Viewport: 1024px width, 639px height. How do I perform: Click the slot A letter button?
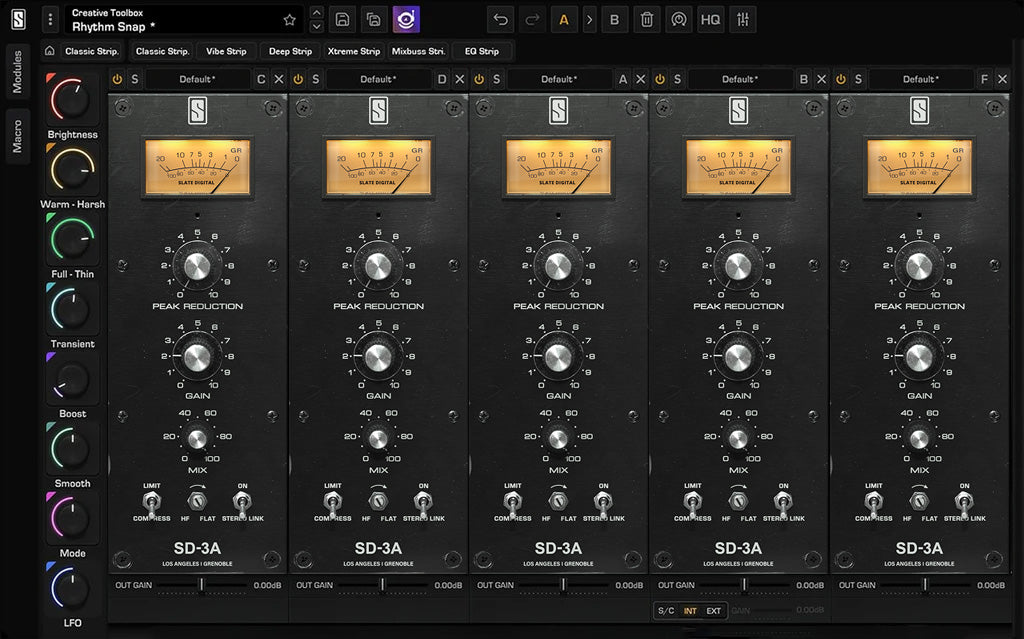(x=623, y=79)
